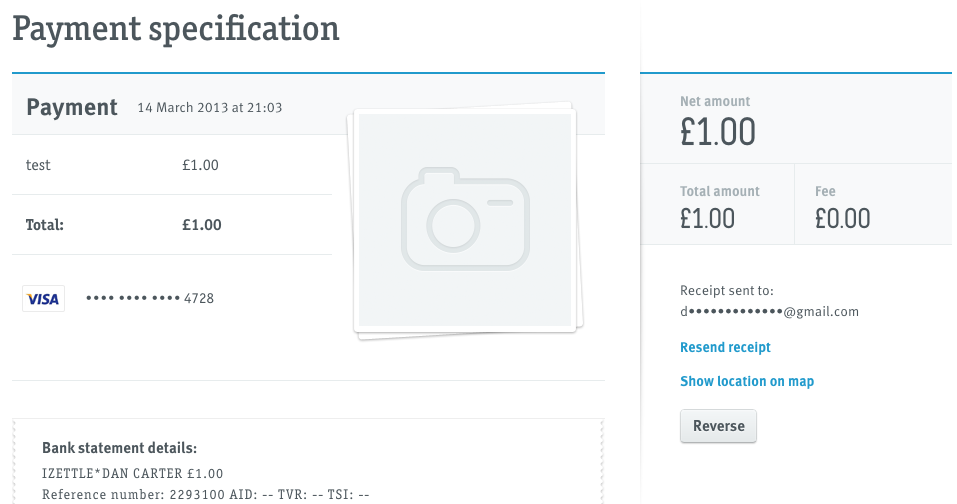Click the Total amount £1.00 box
This screenshot has height=504, width=957.
point(717,204)
